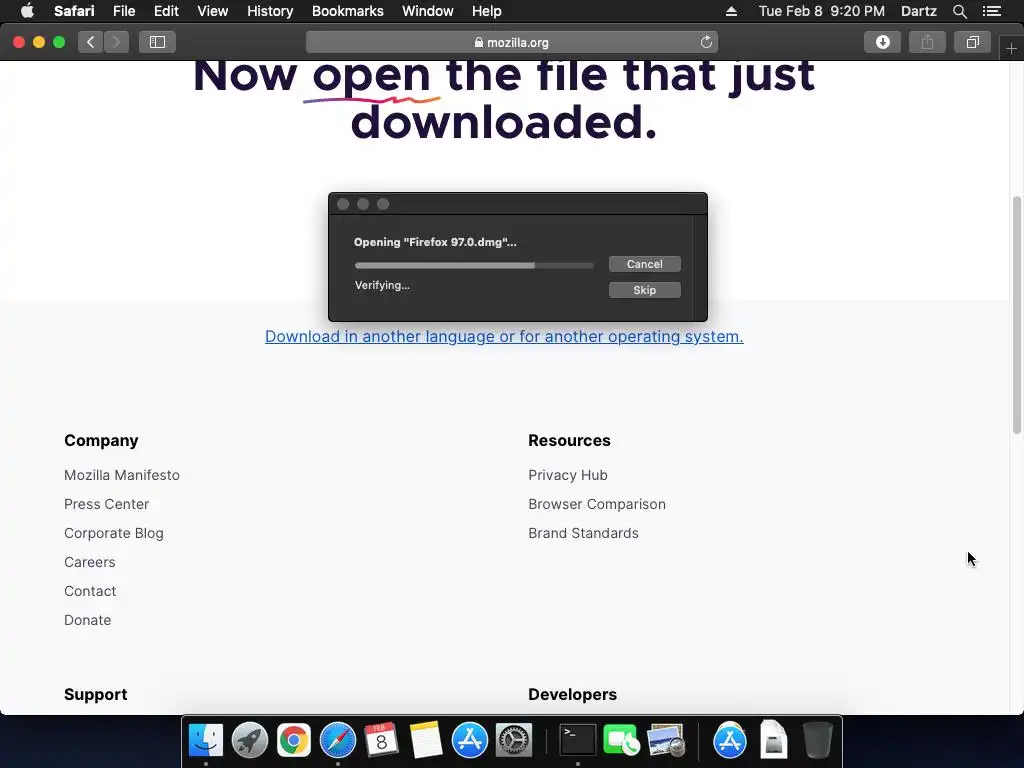This screenshot has width=1024, height=768.
Task: Show the tab overview in Safari
Action: [972, 42]
